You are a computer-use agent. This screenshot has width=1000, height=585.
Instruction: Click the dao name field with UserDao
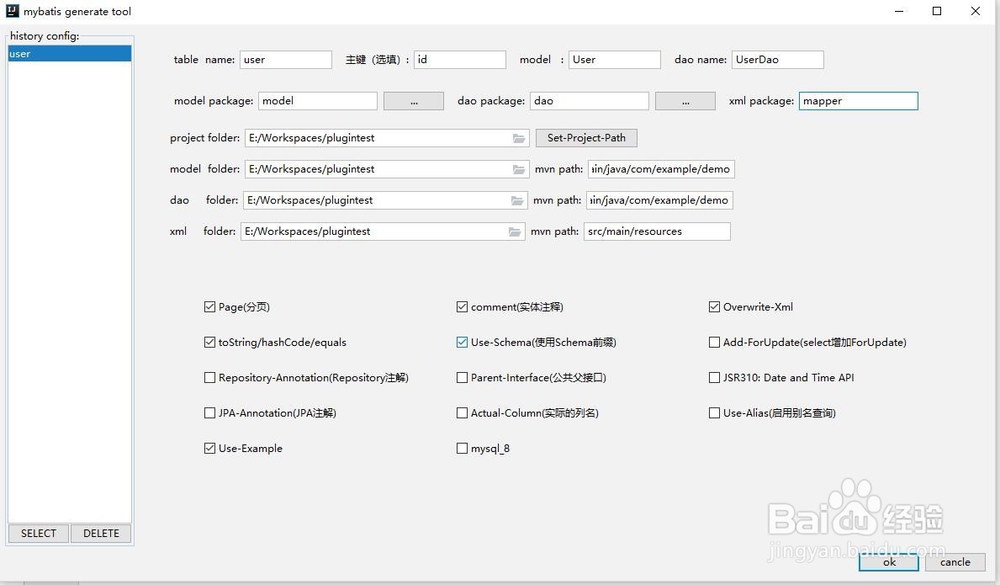click(x=777, y=59)
